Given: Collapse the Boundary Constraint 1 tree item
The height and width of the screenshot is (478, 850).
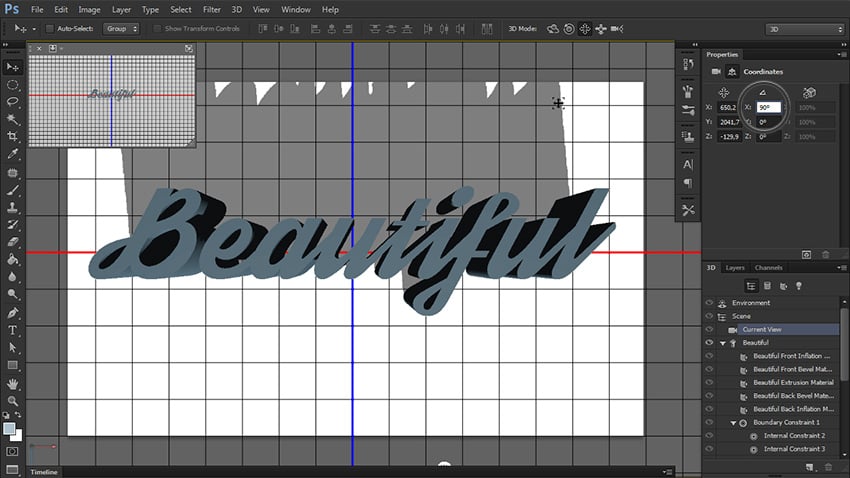Looking at the screenshot, I should [x=733, y=423].
